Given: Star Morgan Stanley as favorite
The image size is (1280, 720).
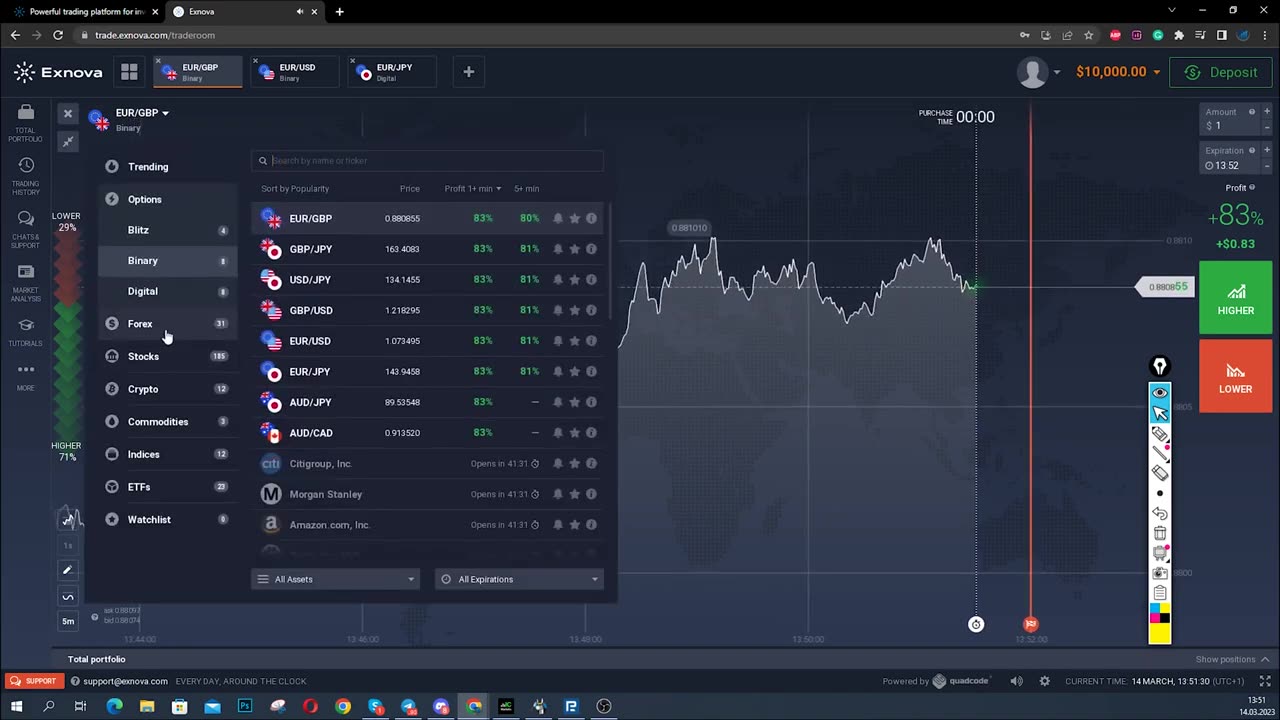Looking at the screenshot, I should [574, 494].
